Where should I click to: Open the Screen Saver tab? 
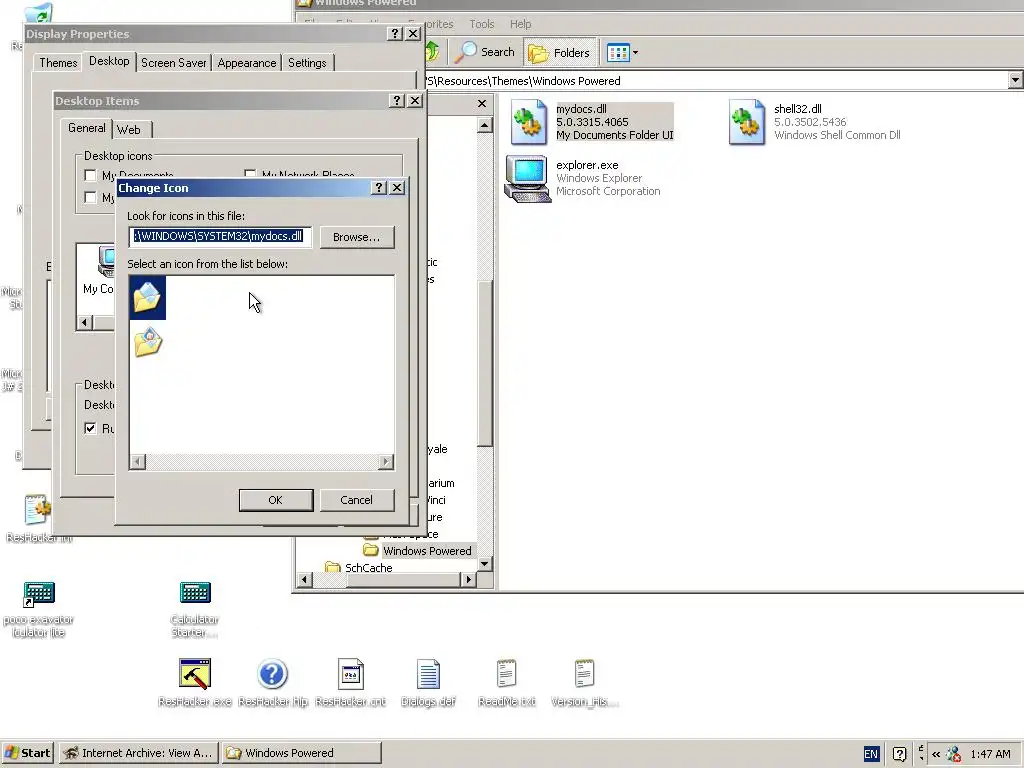pyautogui.click(x=174, y=63)
